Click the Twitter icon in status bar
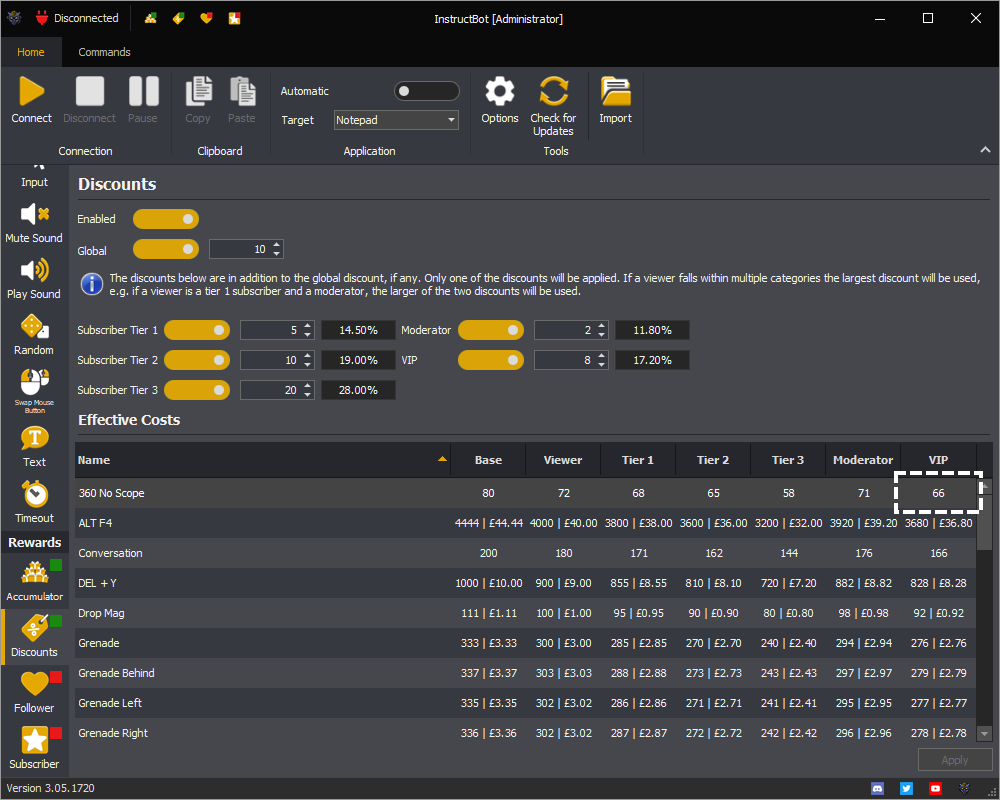This screenshot has height=800, width=1000. pos(906,789)
